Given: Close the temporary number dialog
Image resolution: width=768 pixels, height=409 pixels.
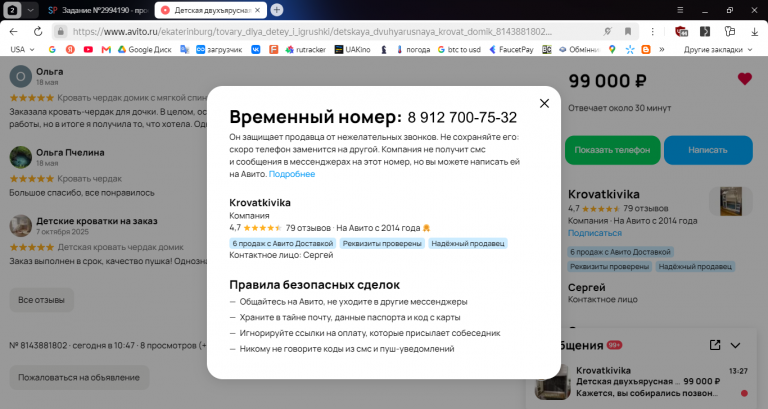Looking at the screenshot, I should tap(544, 103).
